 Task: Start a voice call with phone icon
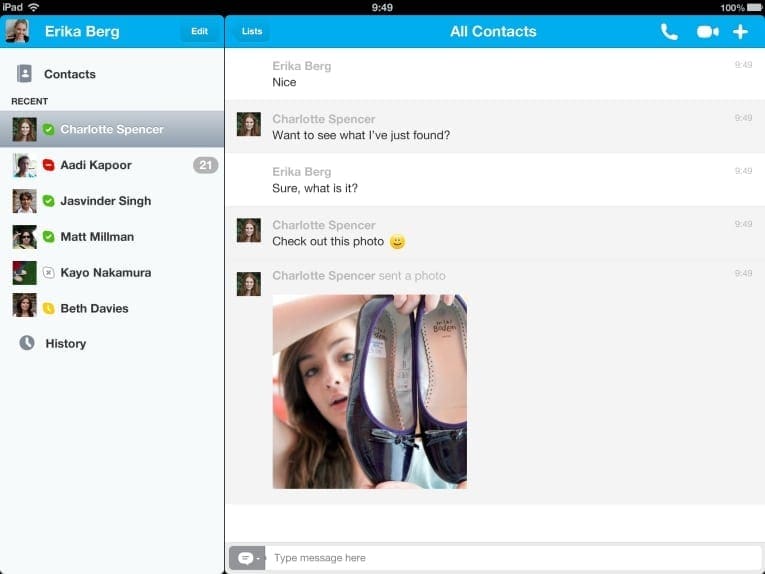click(669, 32)
